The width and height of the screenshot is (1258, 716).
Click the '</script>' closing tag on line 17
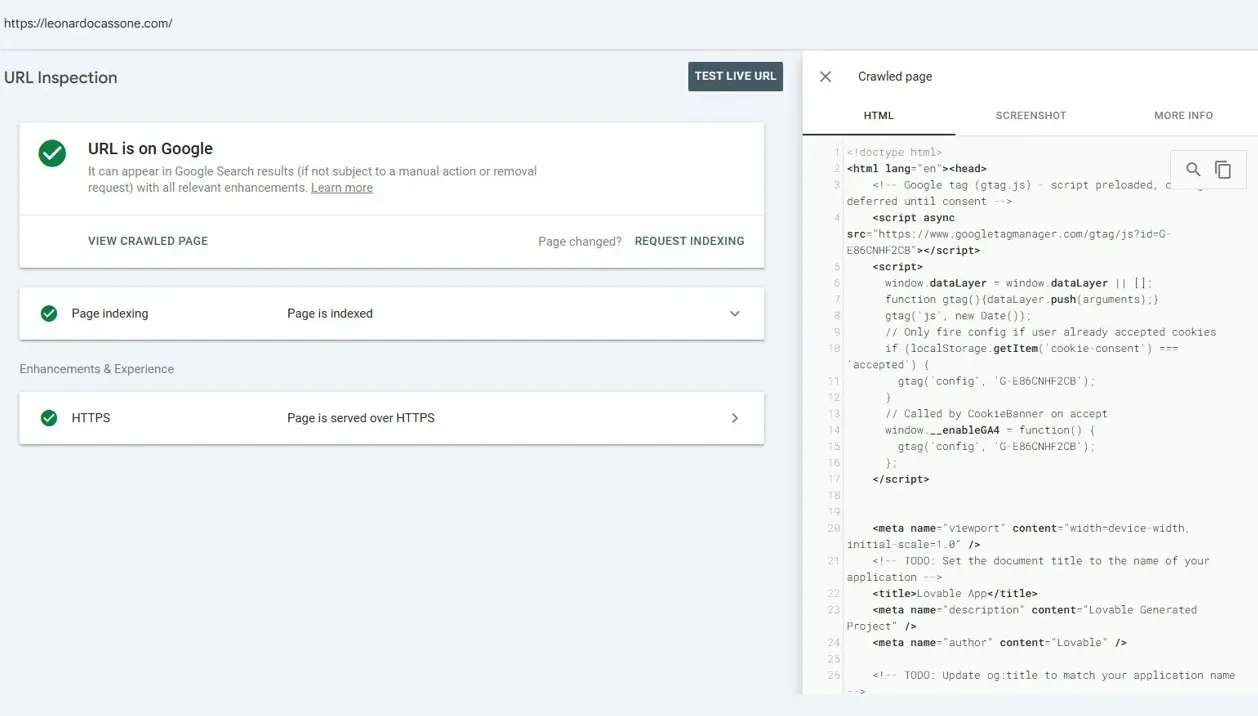(900, 479)
